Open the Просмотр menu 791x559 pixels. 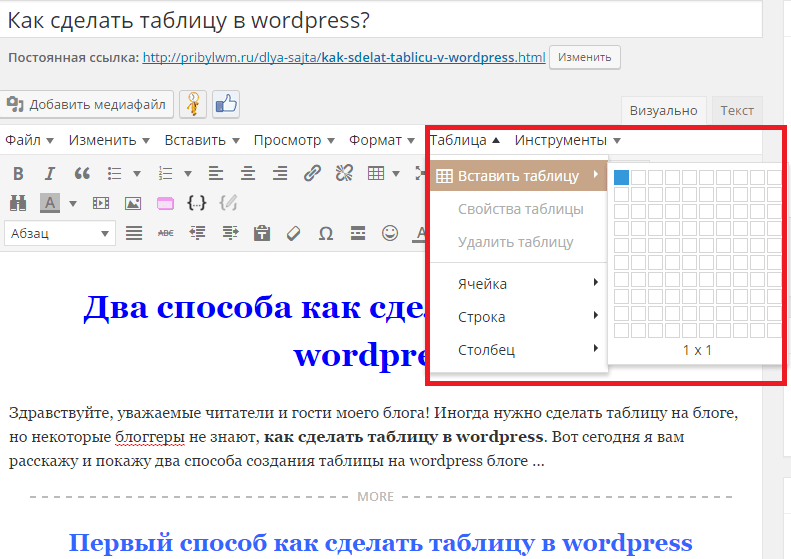294,140
